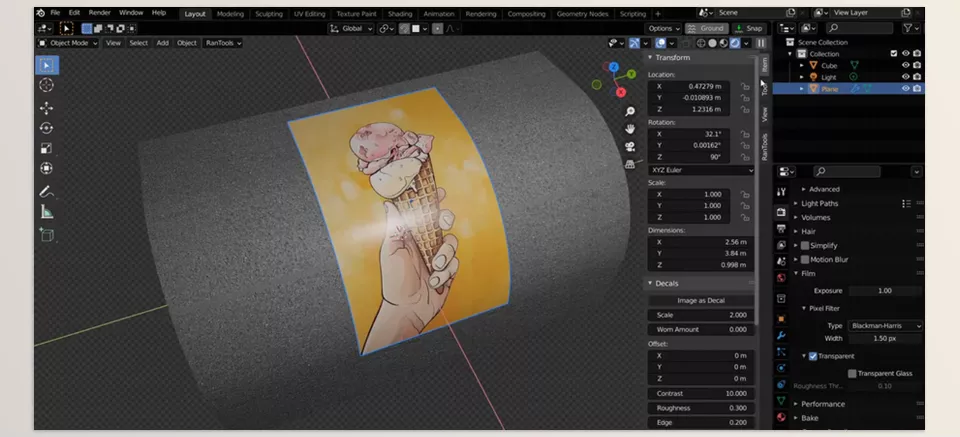The height and width of the screenshot is (437, 960).
Task: Uncheck the Transparent film checkbox
Action: (813, 356)
